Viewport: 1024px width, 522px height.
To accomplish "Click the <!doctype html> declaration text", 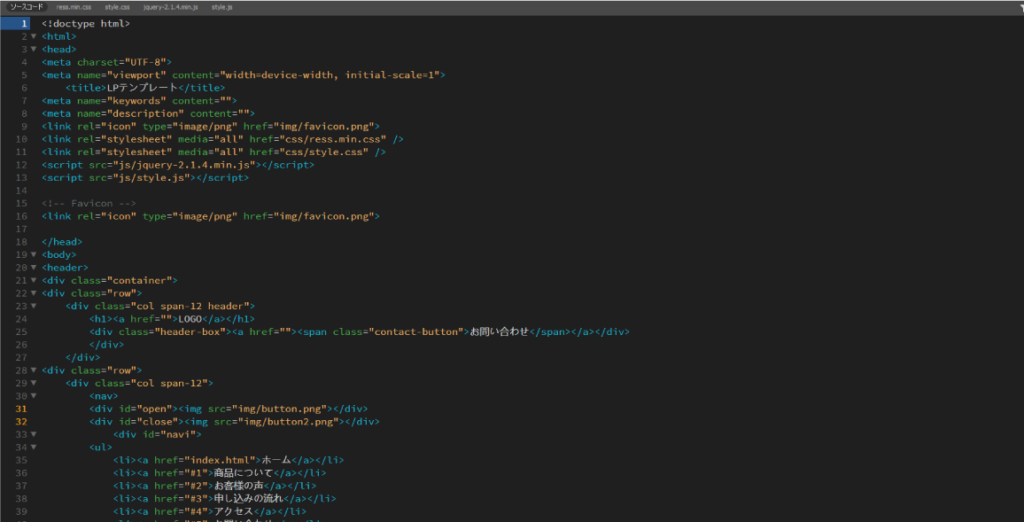I will [x=86, y=24].
